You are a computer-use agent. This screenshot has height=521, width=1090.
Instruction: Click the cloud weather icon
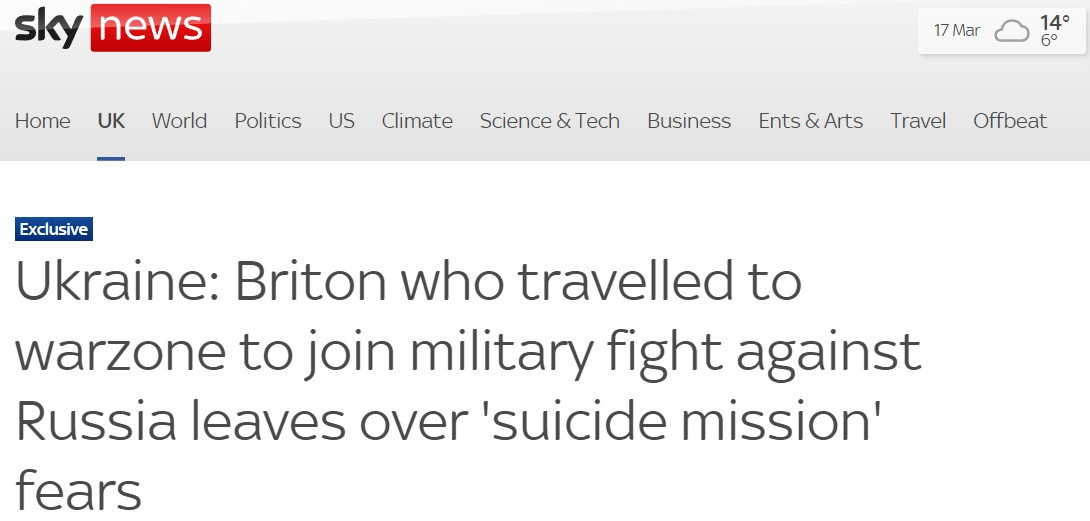[1011, 31]
